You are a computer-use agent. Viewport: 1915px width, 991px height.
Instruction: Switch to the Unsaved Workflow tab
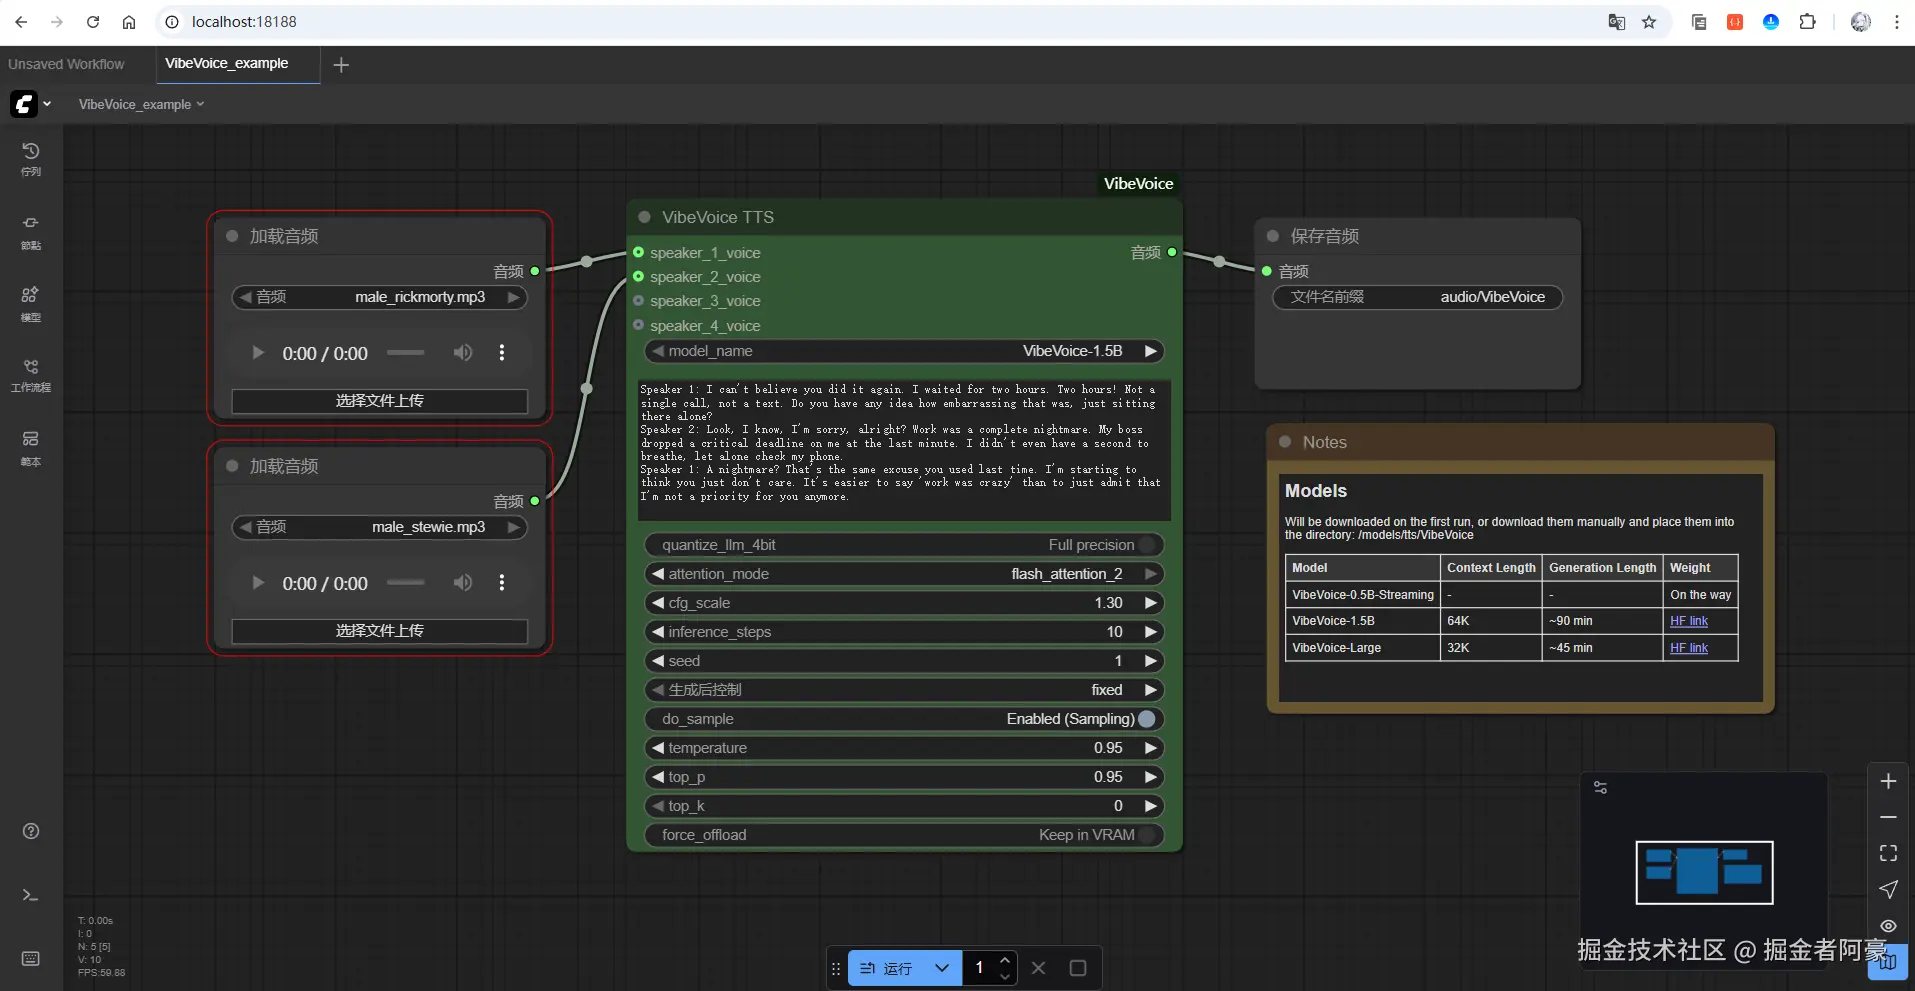(x=67, y=64)
